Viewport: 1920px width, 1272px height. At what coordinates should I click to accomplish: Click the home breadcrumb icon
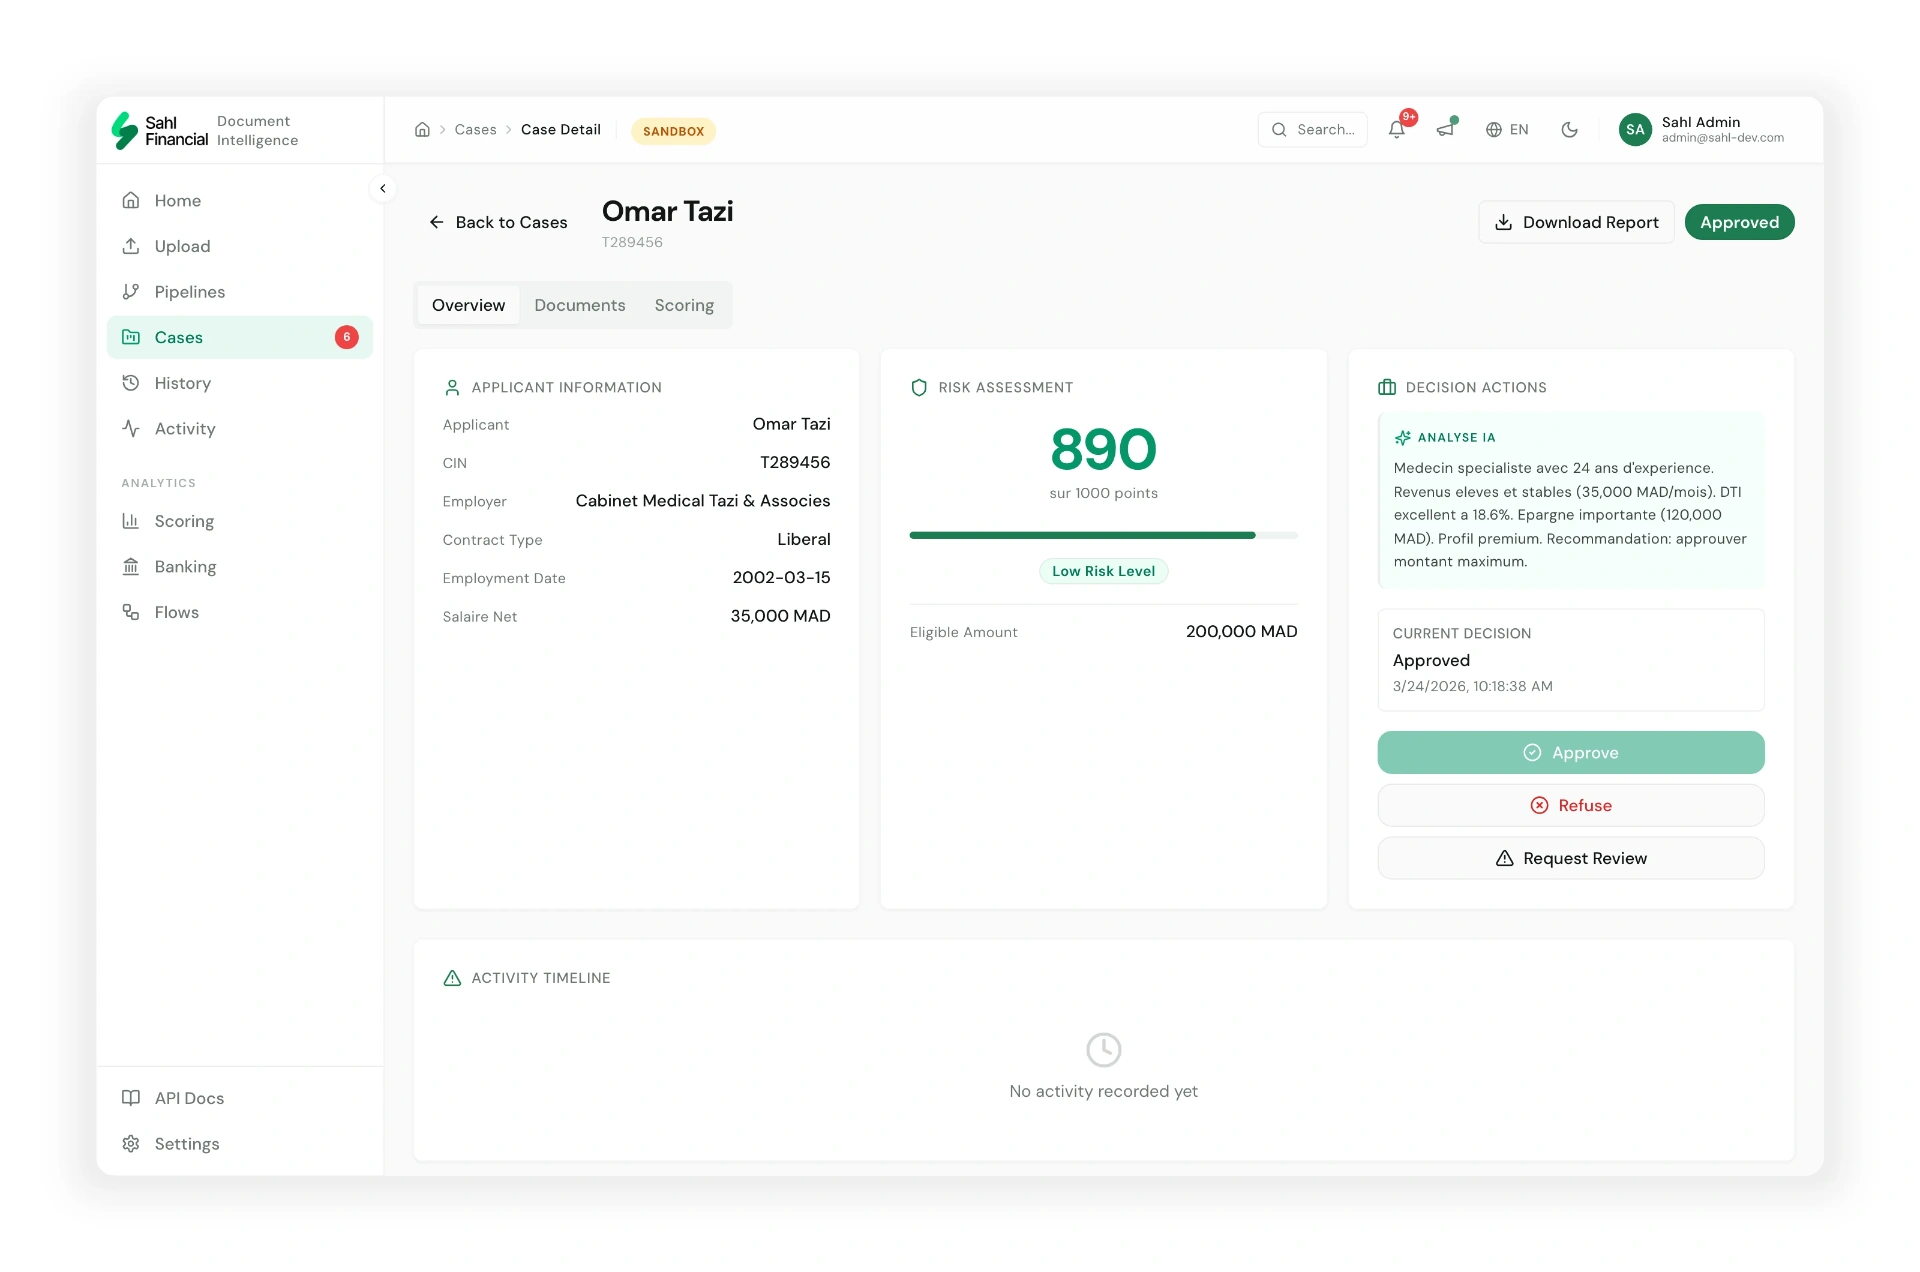pyautogui.click(x=422, y=129)
